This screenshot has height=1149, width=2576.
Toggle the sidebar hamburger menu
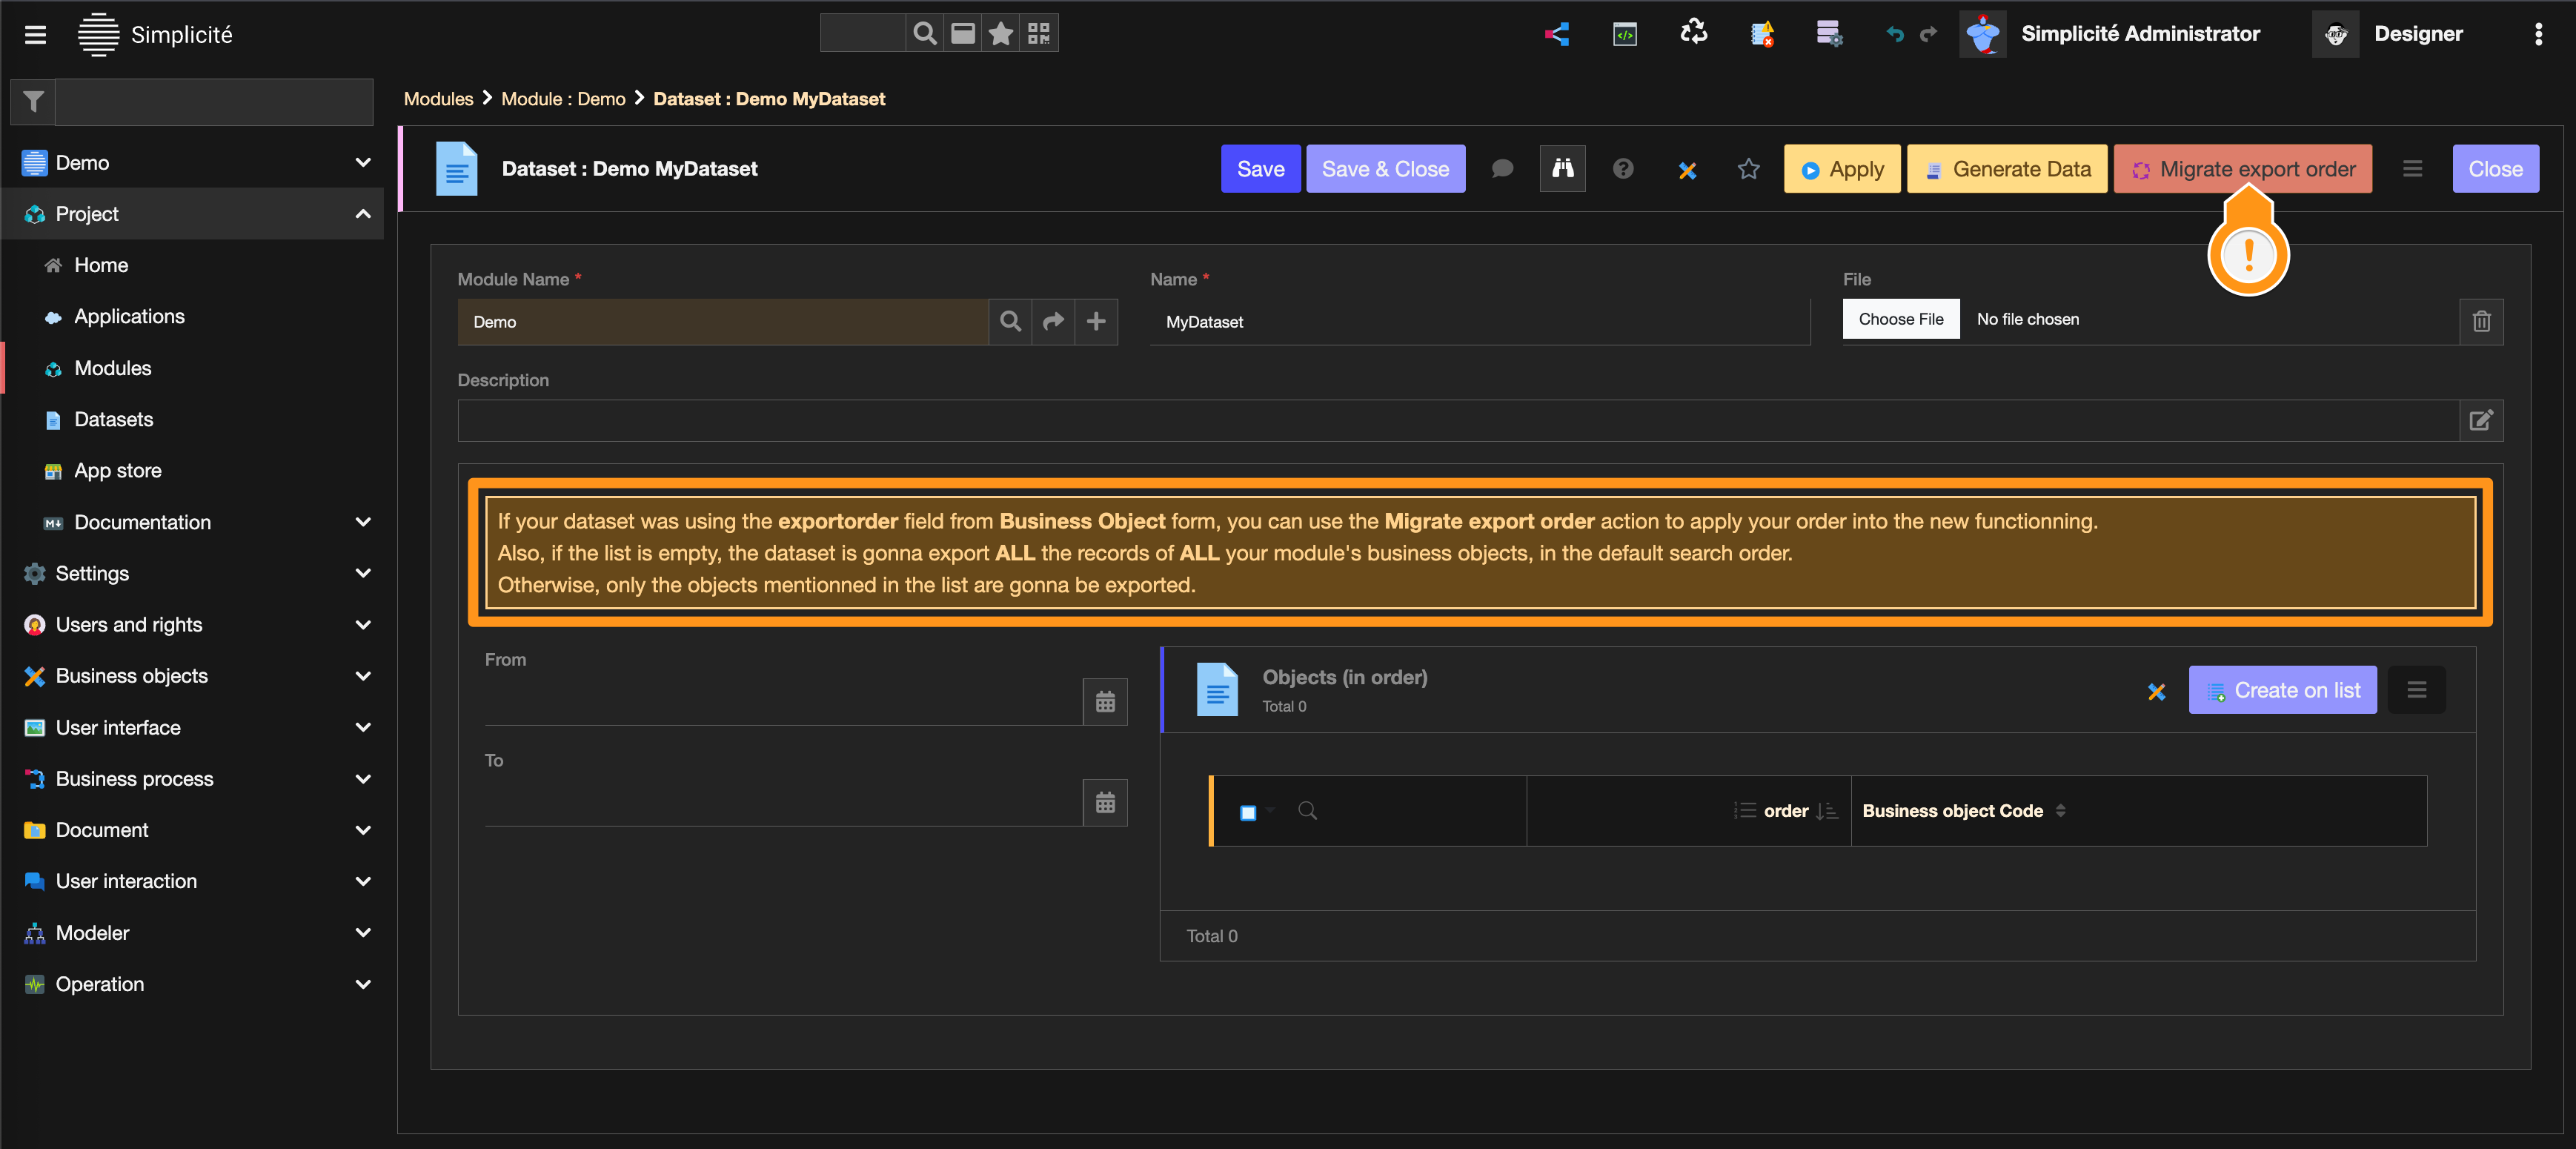[35, 35]
